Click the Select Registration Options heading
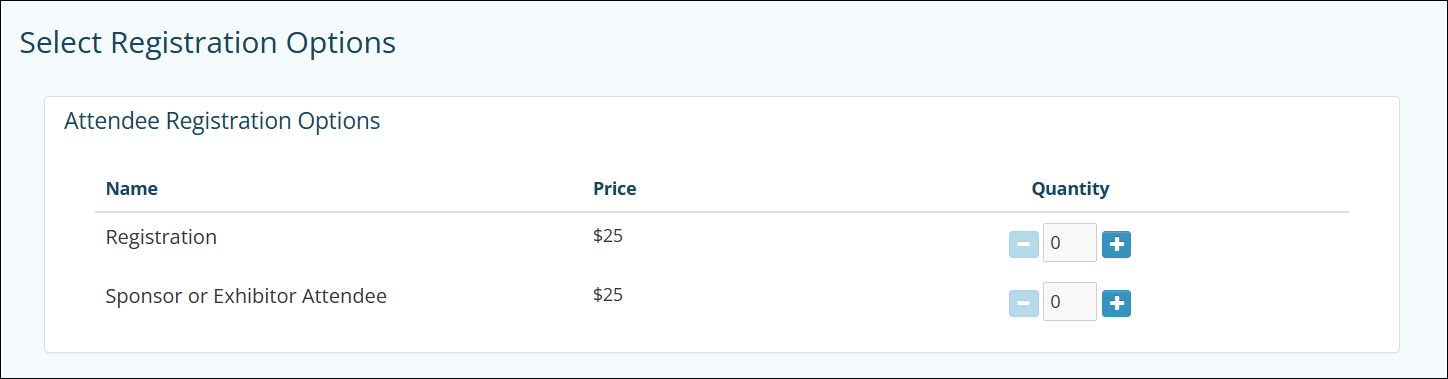The width and height of the screenshot is (1448, 379). [208, 43]
